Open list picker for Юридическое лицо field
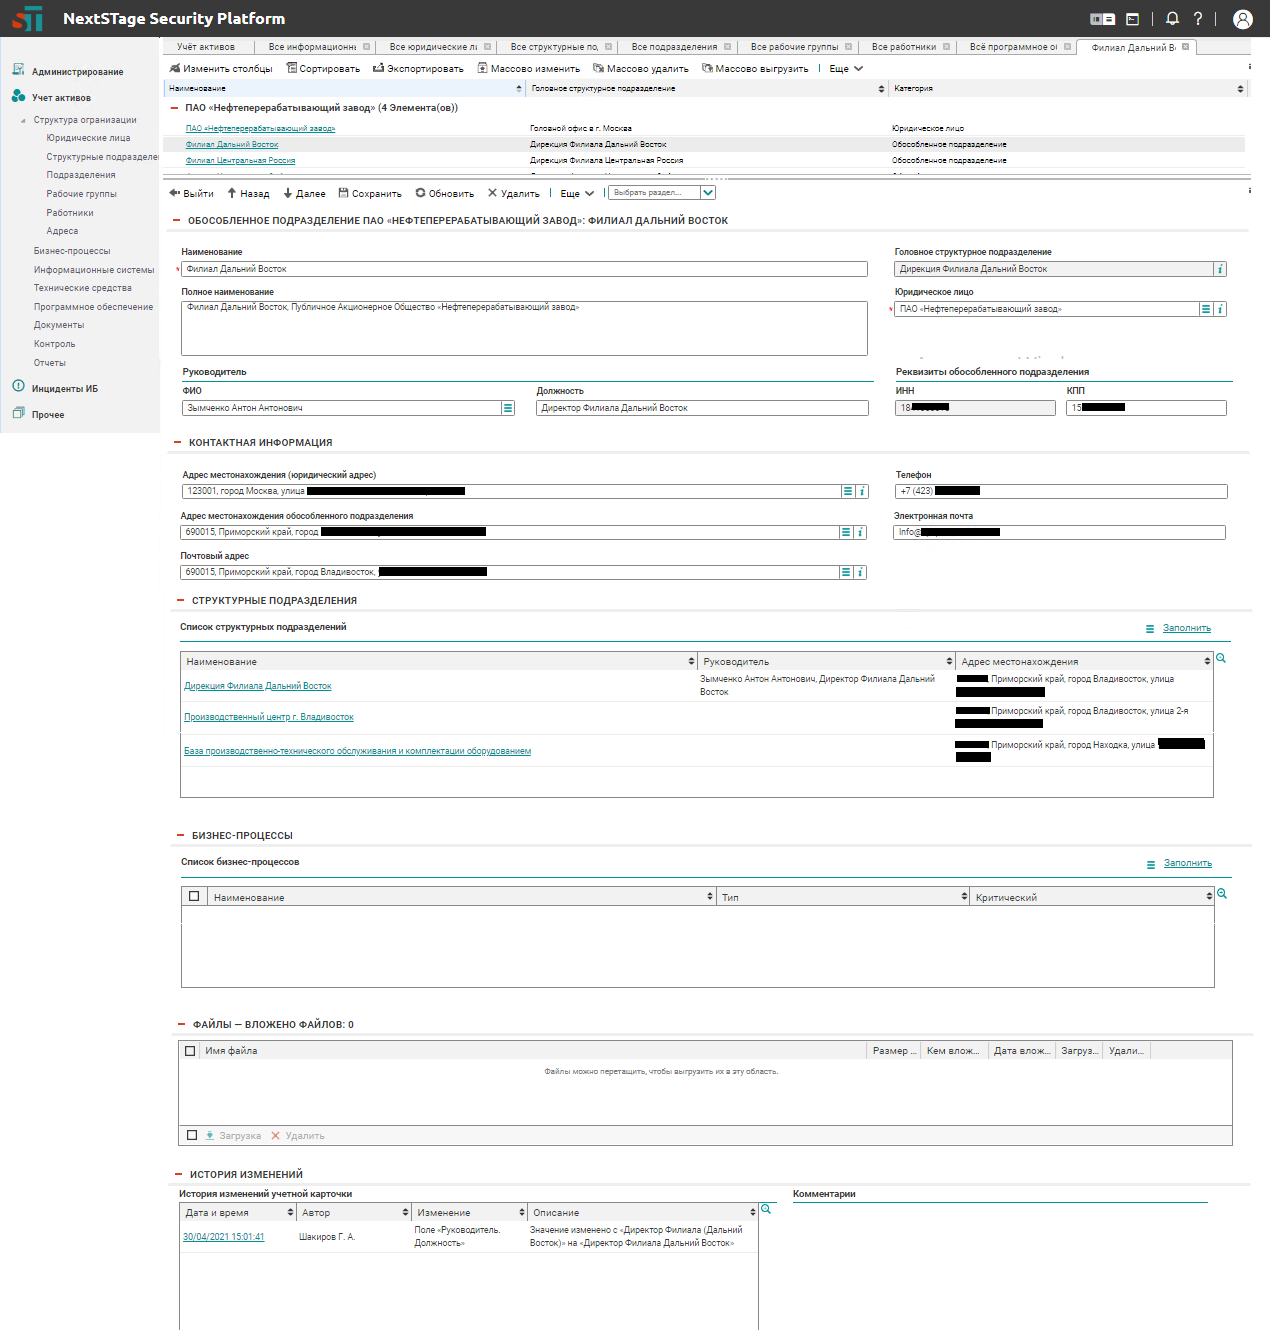Screen dimensions: 1270x1330 pyautogui.click(x=1206, y=309)
